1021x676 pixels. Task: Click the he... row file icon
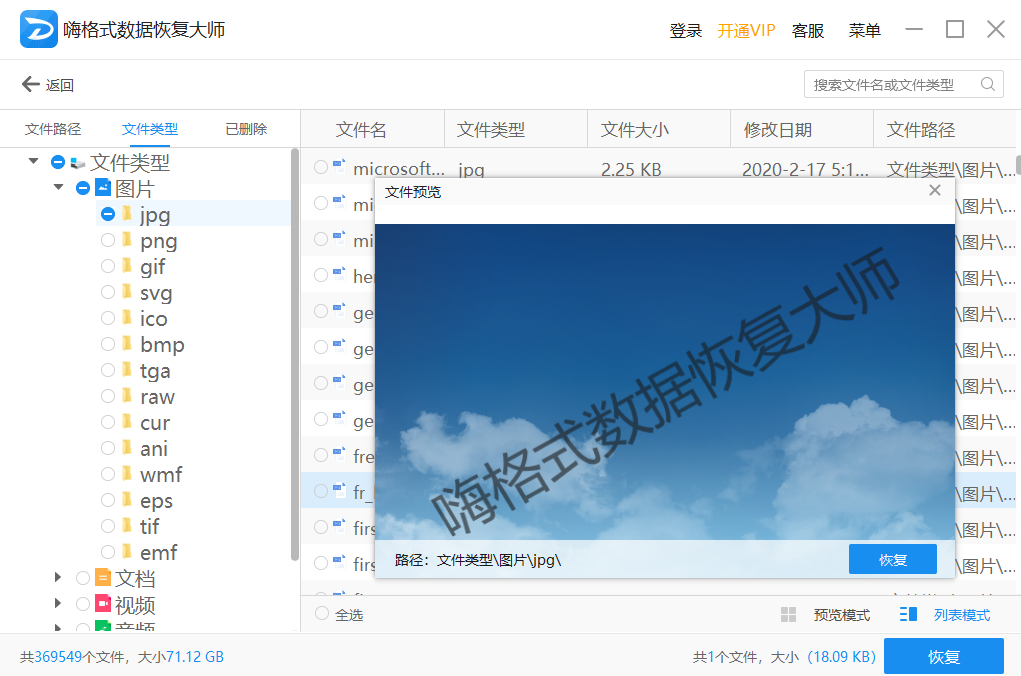(x=339, y=274)
